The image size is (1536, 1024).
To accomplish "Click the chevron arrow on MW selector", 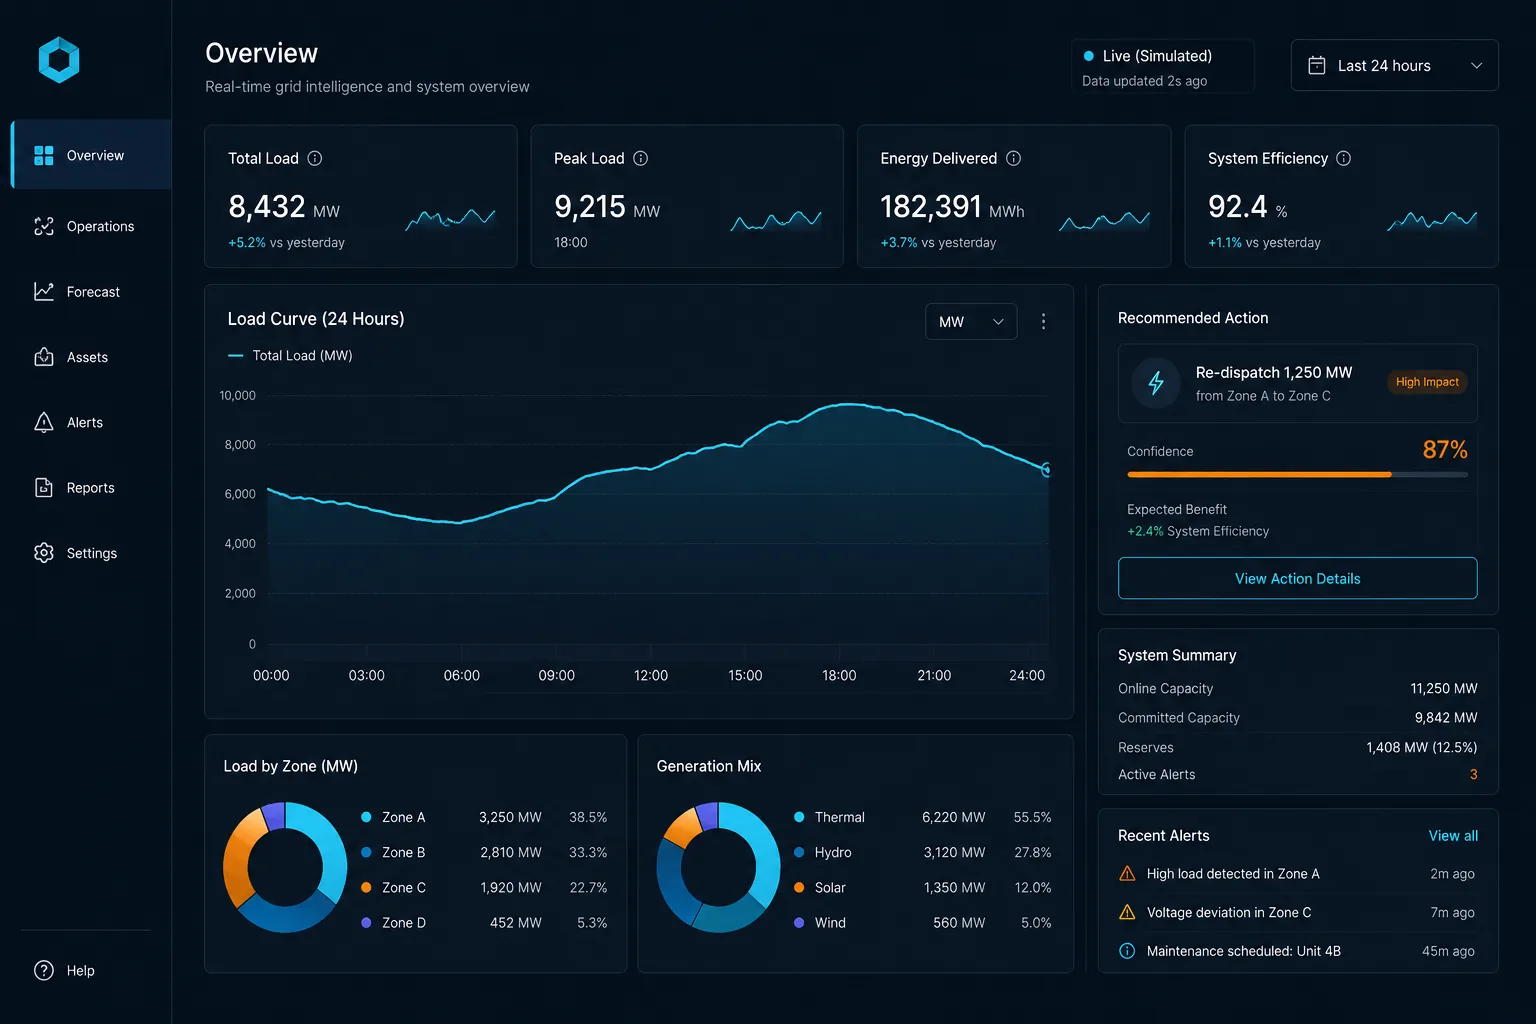I will (x=998, y=321).
